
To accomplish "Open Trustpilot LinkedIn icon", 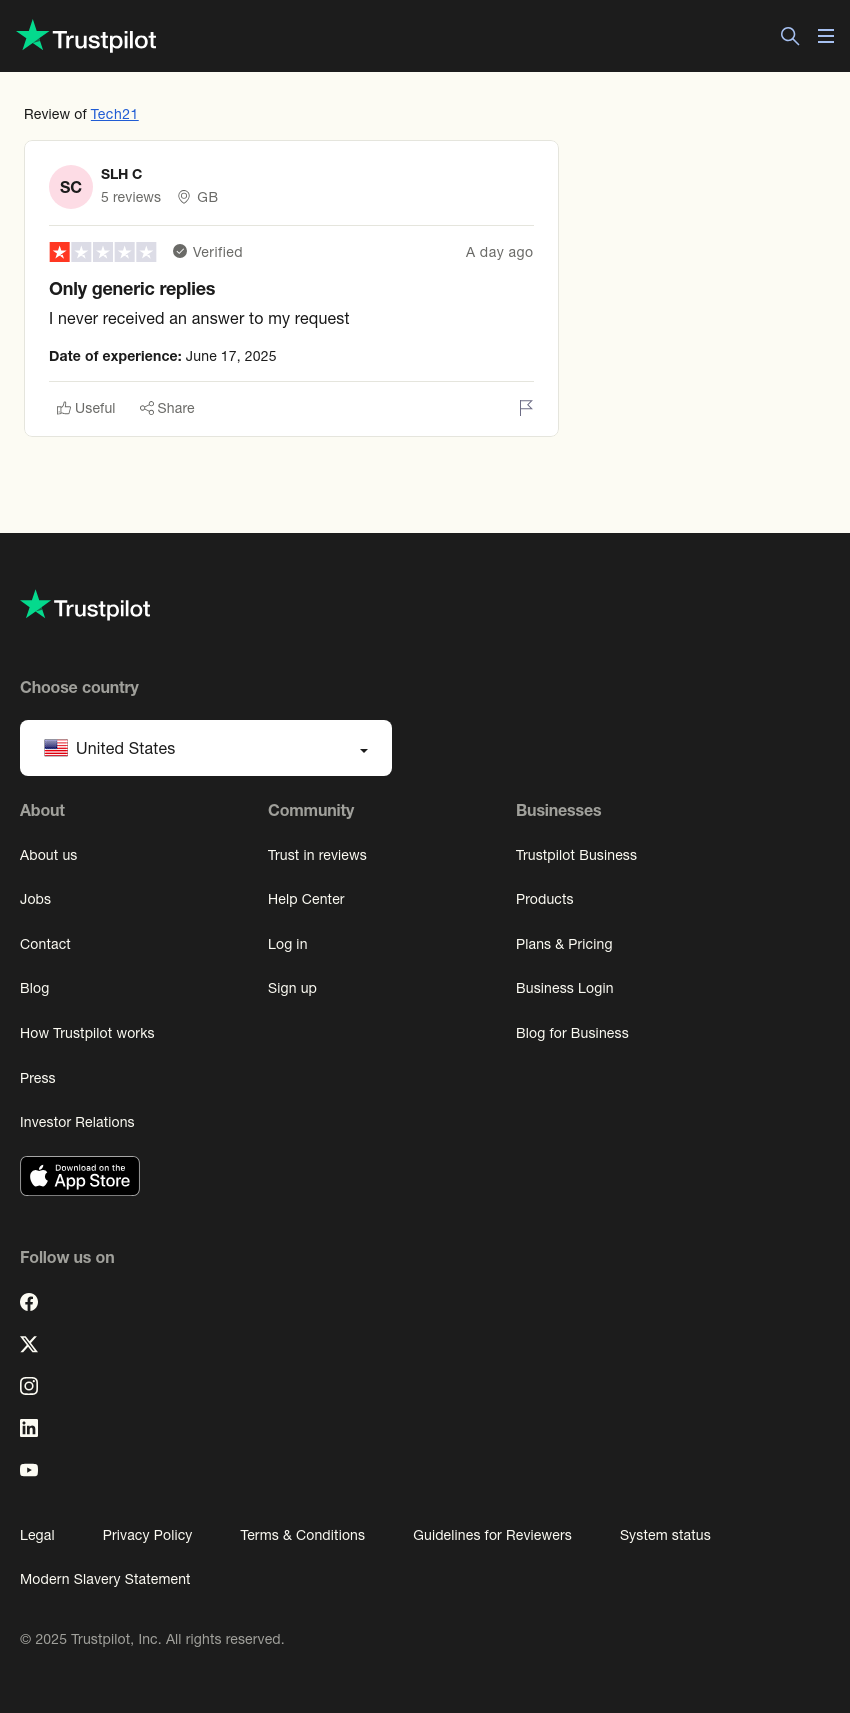I will [x=29, y=1428].
